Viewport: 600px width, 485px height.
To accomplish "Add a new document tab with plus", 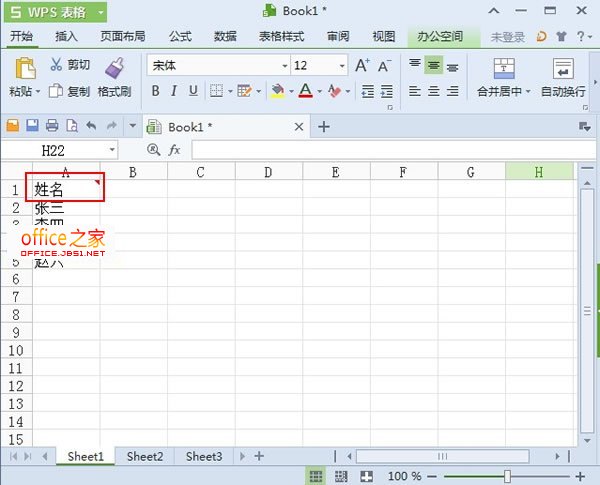I will (x=324, y=126).
